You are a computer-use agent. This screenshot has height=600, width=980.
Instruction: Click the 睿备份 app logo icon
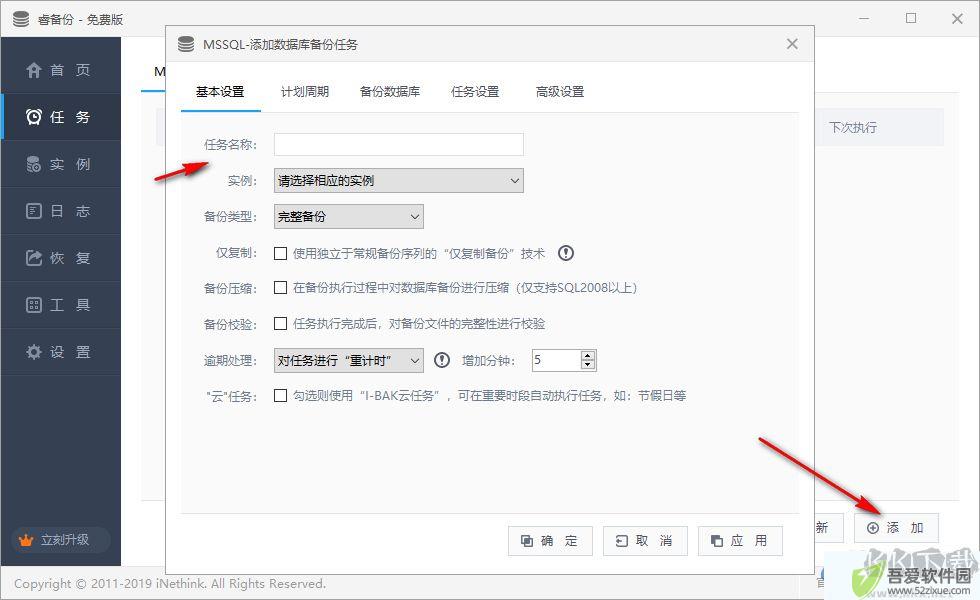point(21,19)
